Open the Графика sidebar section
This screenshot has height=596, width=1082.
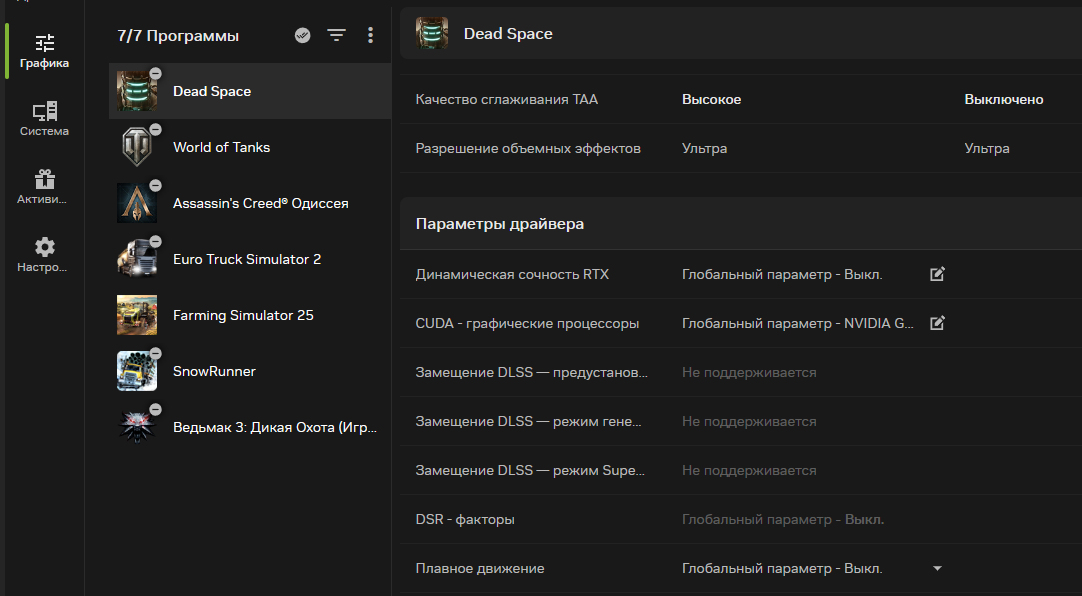[x=44, y=51]
